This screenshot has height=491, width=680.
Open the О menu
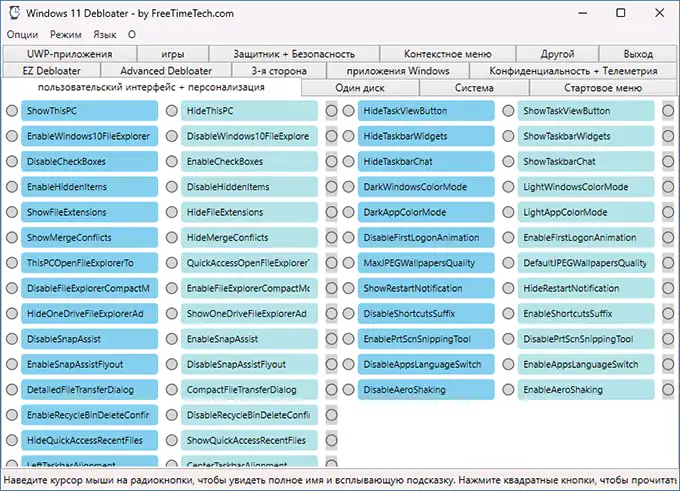point(132,35)
